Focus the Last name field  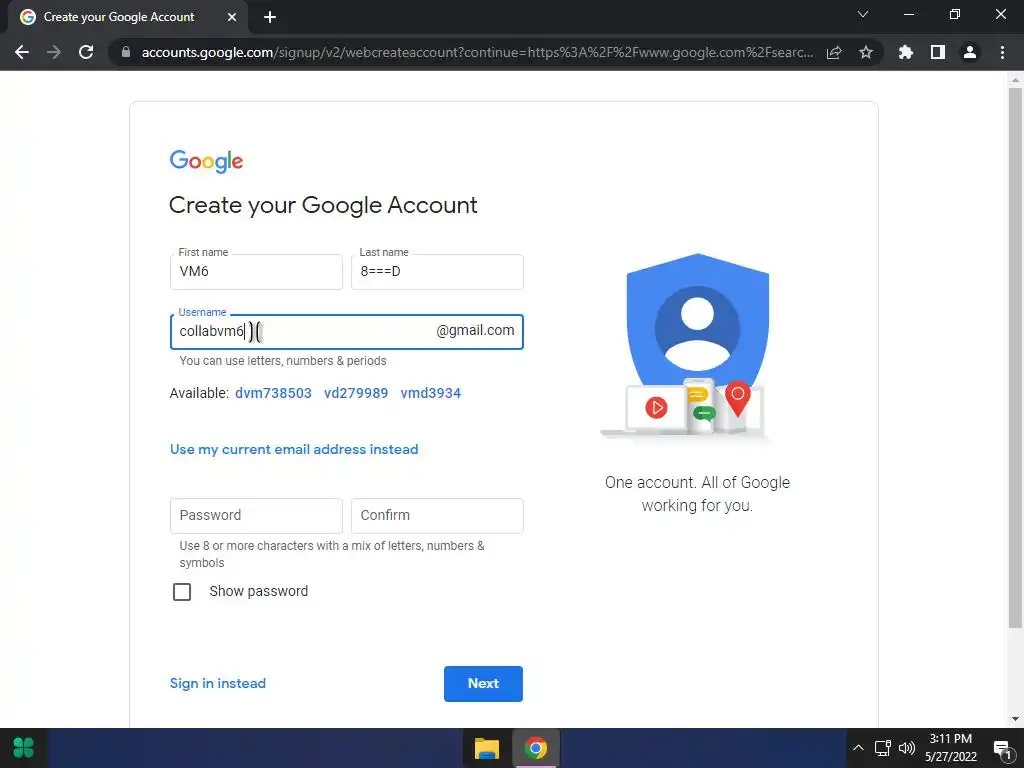(x=437, y=272)
